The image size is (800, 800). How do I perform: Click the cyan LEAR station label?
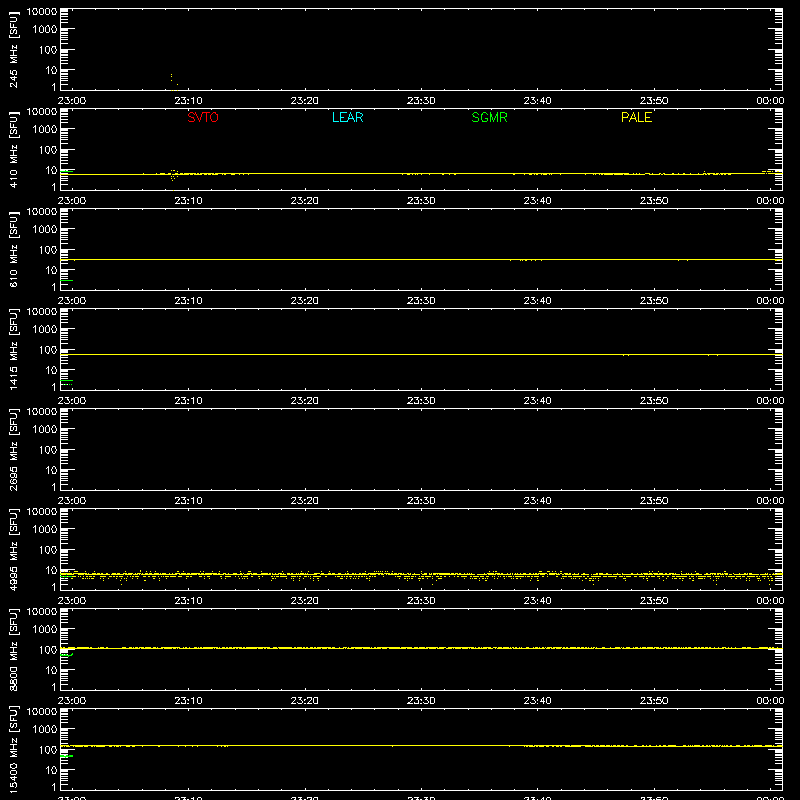click(x=347, y=117)
